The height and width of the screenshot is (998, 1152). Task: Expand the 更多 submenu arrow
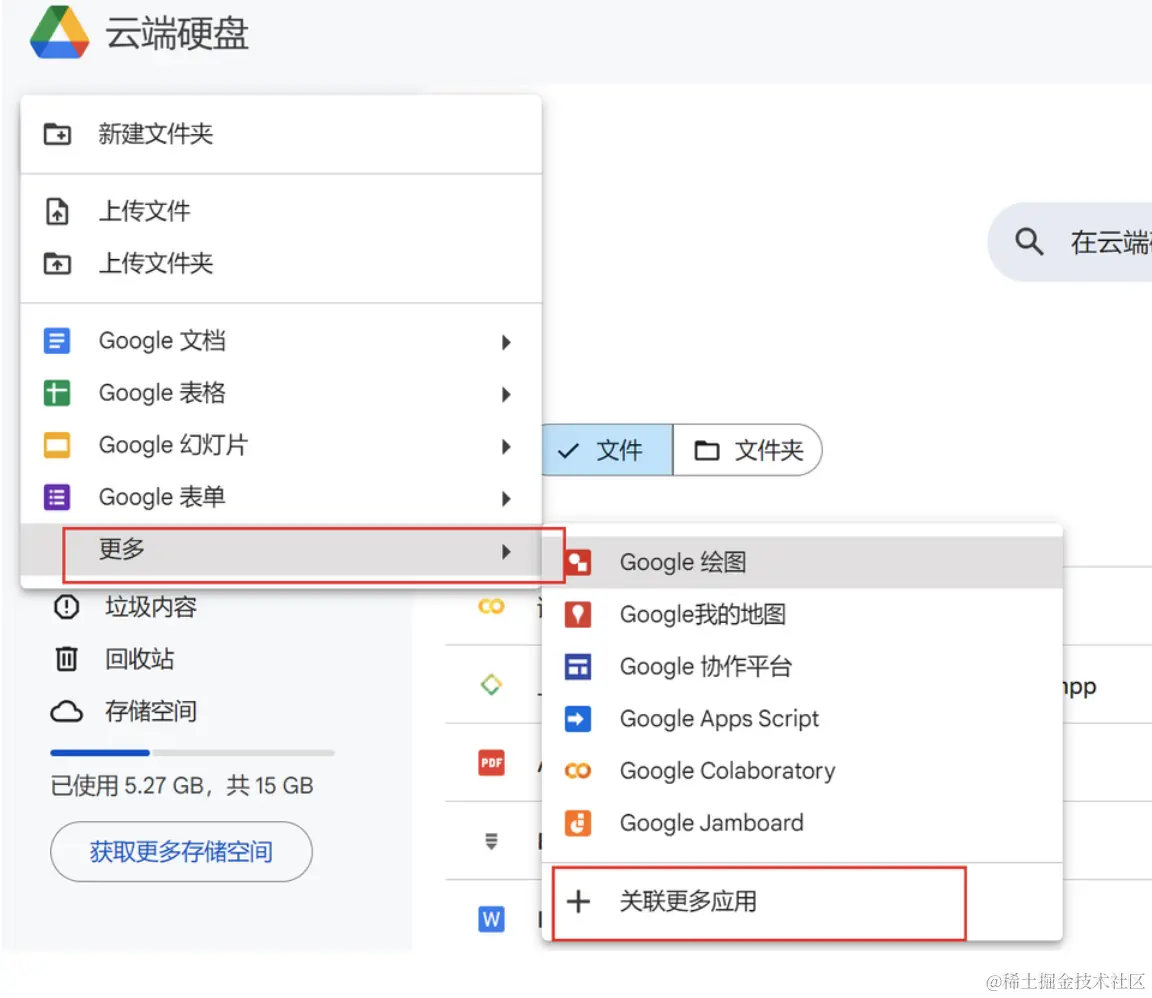[x=506, y=551]
